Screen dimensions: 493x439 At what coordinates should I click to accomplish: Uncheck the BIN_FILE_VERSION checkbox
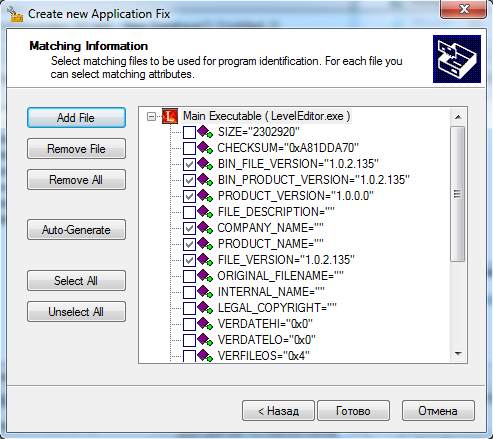[189, 164]
